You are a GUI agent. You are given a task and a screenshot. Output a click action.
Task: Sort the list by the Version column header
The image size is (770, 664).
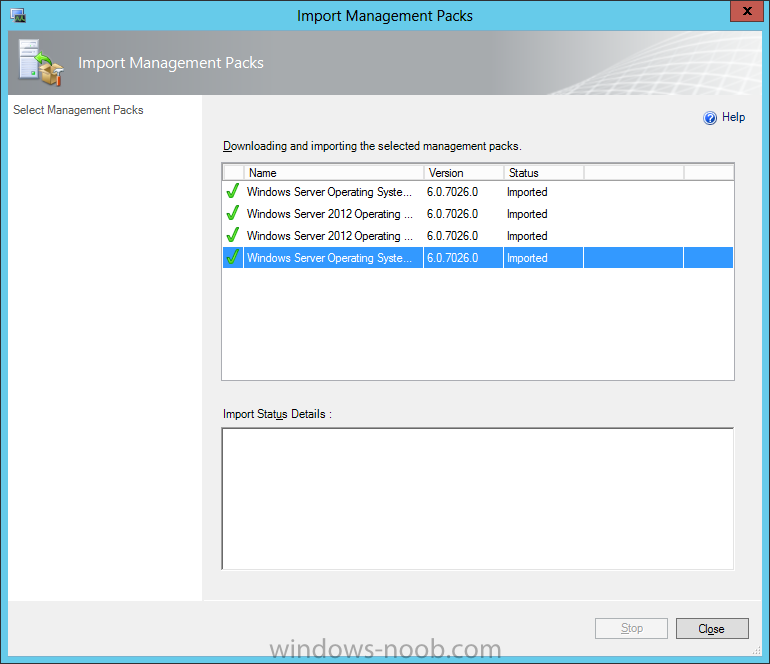point(464,173)
